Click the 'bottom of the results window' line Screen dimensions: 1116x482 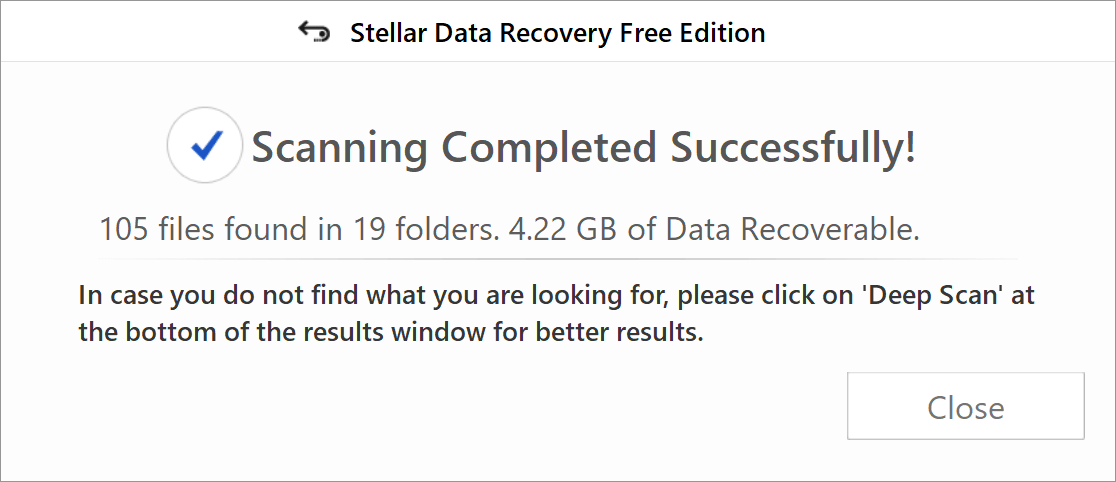pyautogui.click(x=391, y=332)
